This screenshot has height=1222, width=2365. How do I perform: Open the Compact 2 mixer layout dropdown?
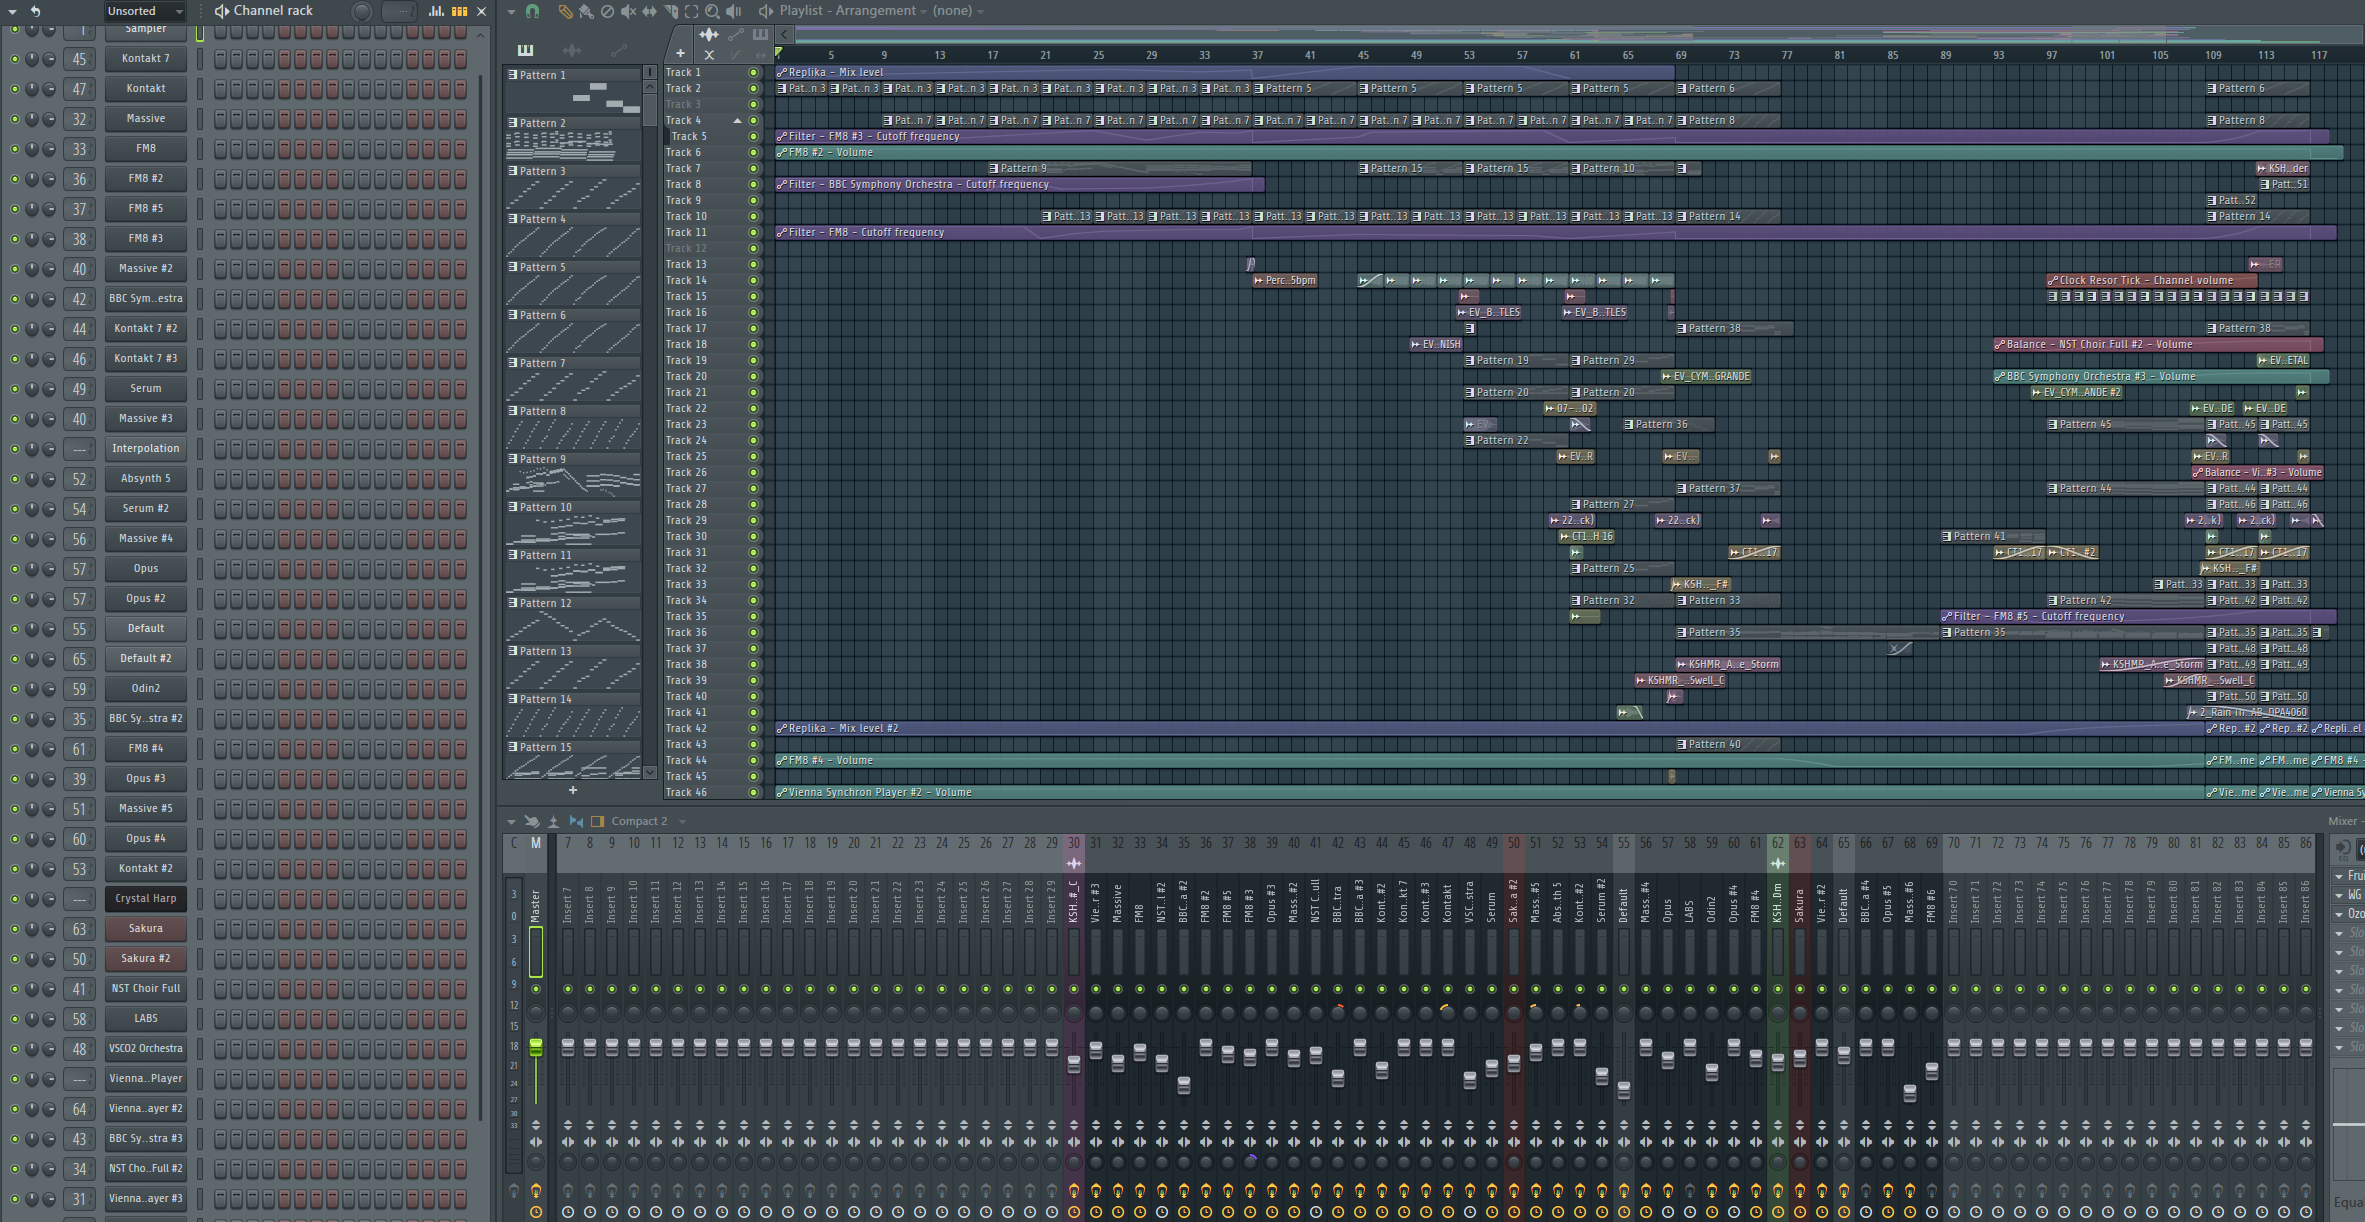coord(682,821)
